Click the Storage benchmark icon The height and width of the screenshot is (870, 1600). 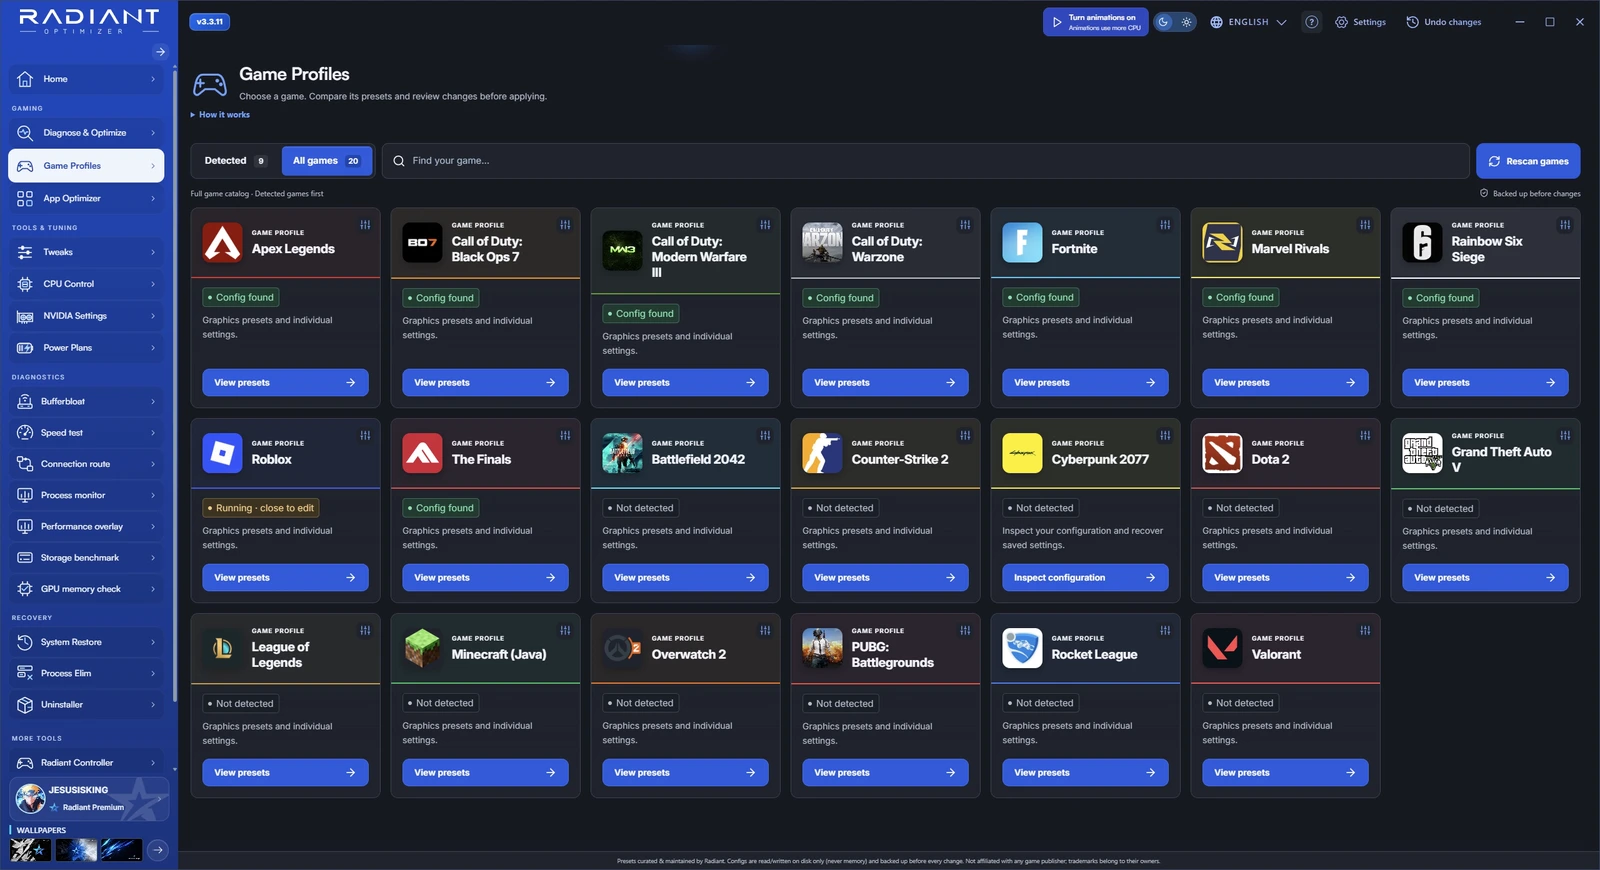pos(25,558)
